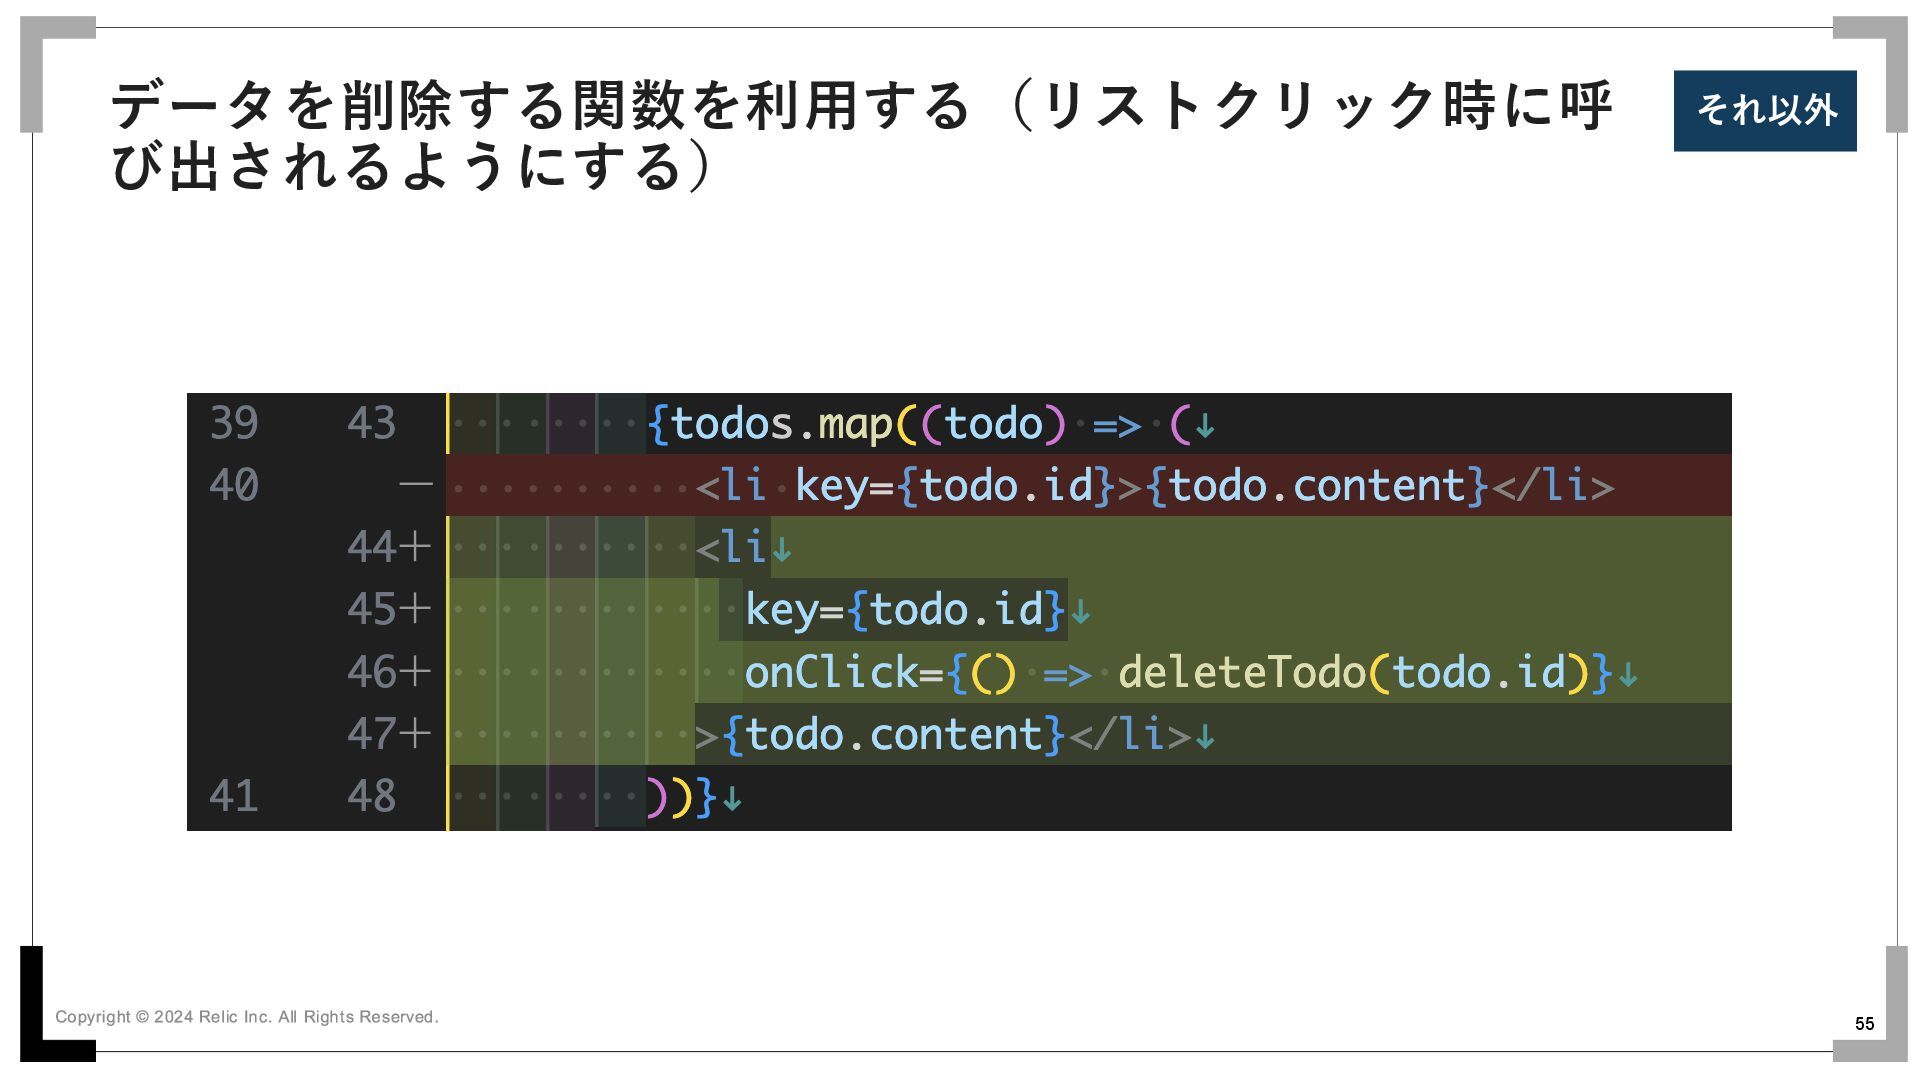Viewport: 1920px width, 1080px height.
Task: Click old line number 41
Action: (234, 797)
